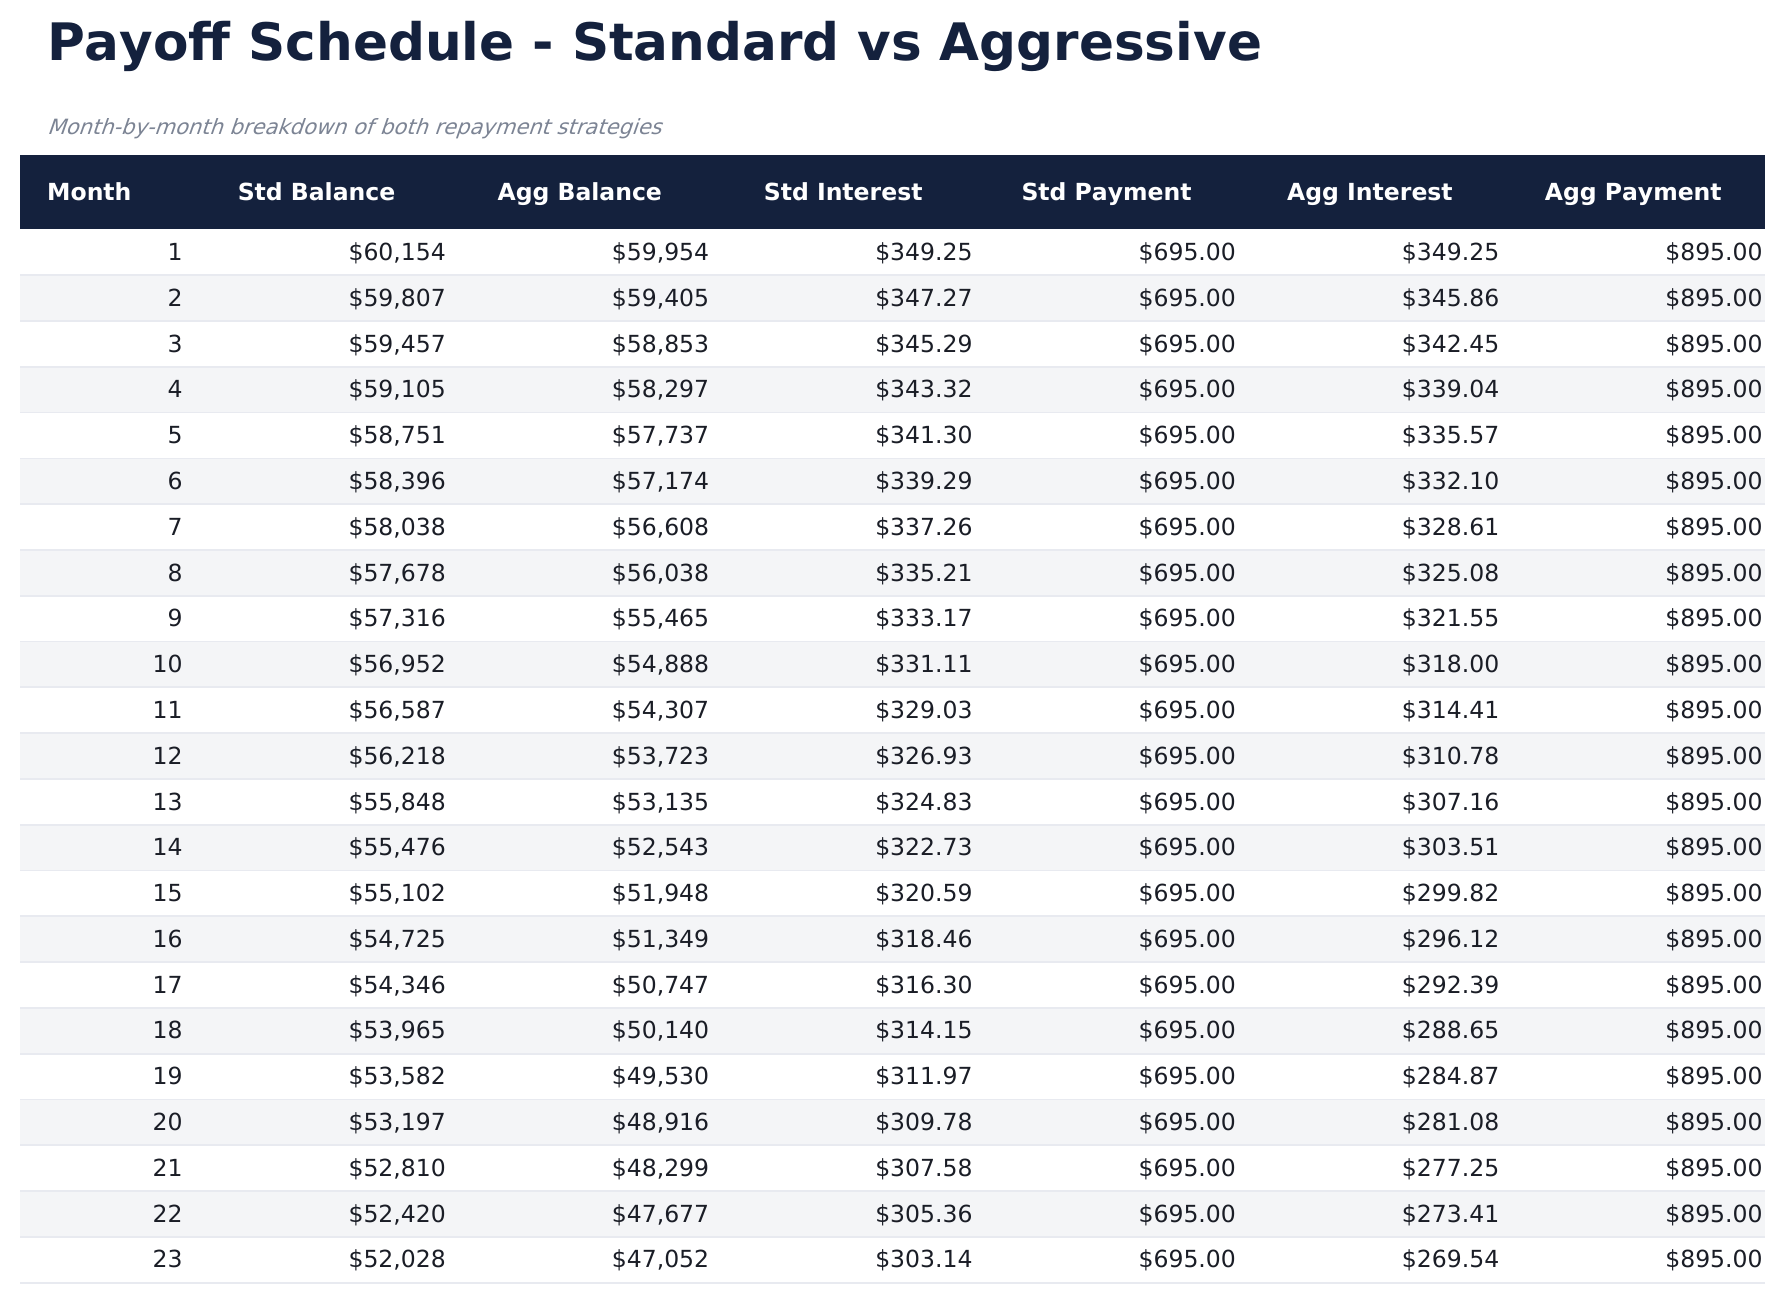1785x1304 pixels.
Task: Click the Std Payment column header
Action: [1106, 192]
